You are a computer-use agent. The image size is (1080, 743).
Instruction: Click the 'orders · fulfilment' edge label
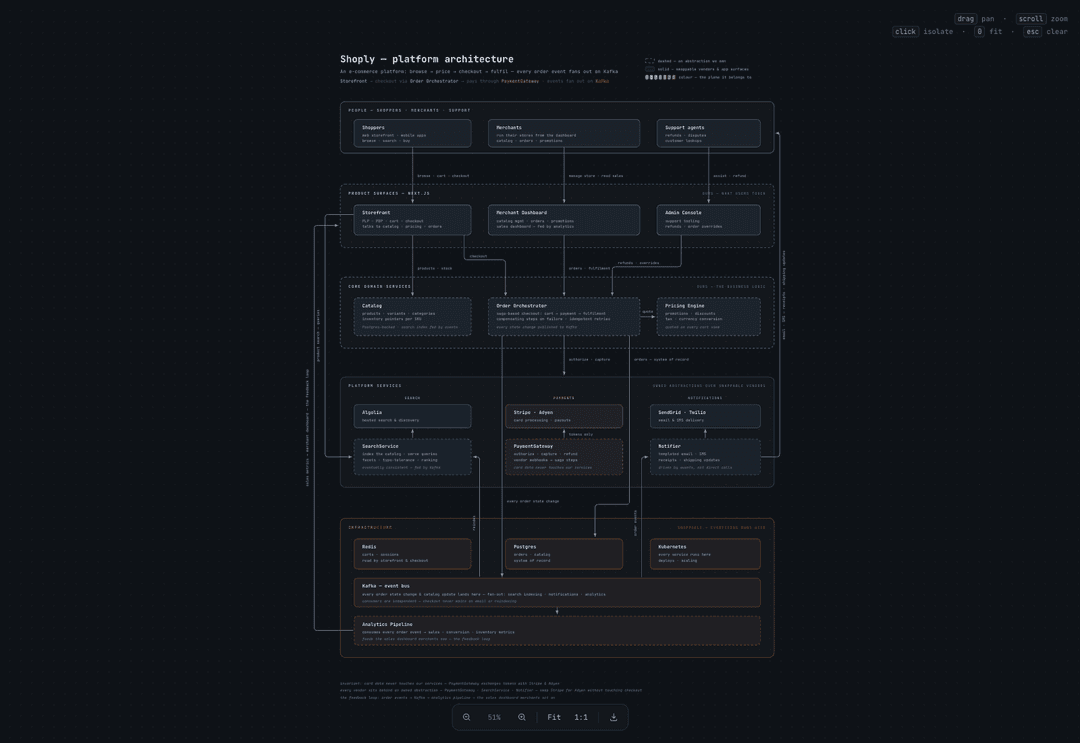click(x=589, y=269)
